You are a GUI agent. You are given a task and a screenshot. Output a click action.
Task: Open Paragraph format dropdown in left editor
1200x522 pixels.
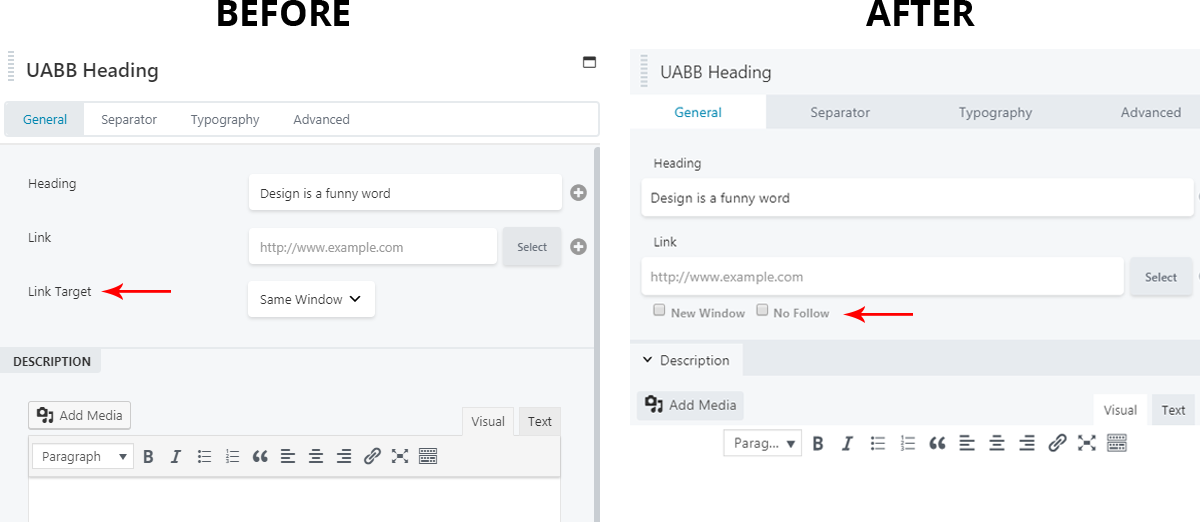point(83,457)
